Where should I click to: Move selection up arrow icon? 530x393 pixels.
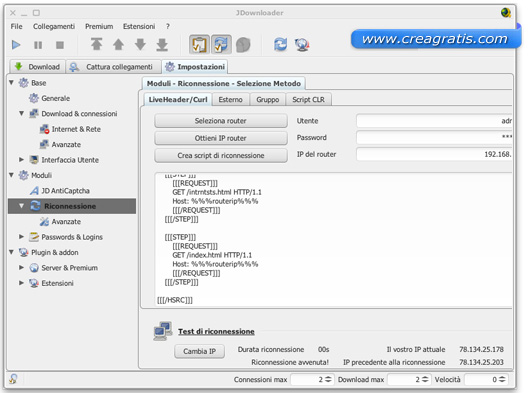[x=118, y=44]
